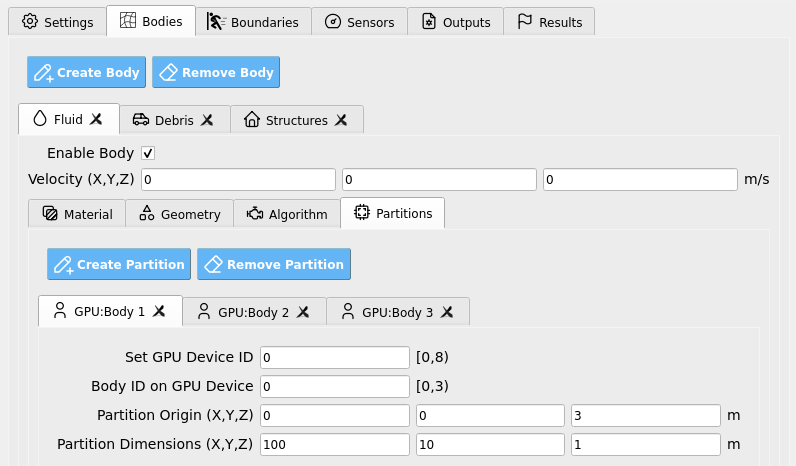Click the Velocity X input field
796x466 pixels.
tap(238, 180)
